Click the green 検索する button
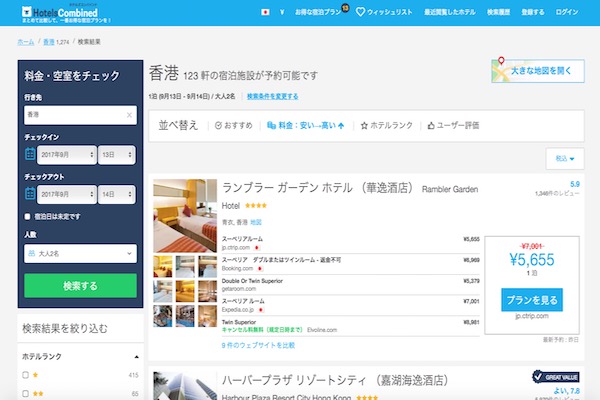This screenshot has width=600, height=400. [x=80, y=286]
